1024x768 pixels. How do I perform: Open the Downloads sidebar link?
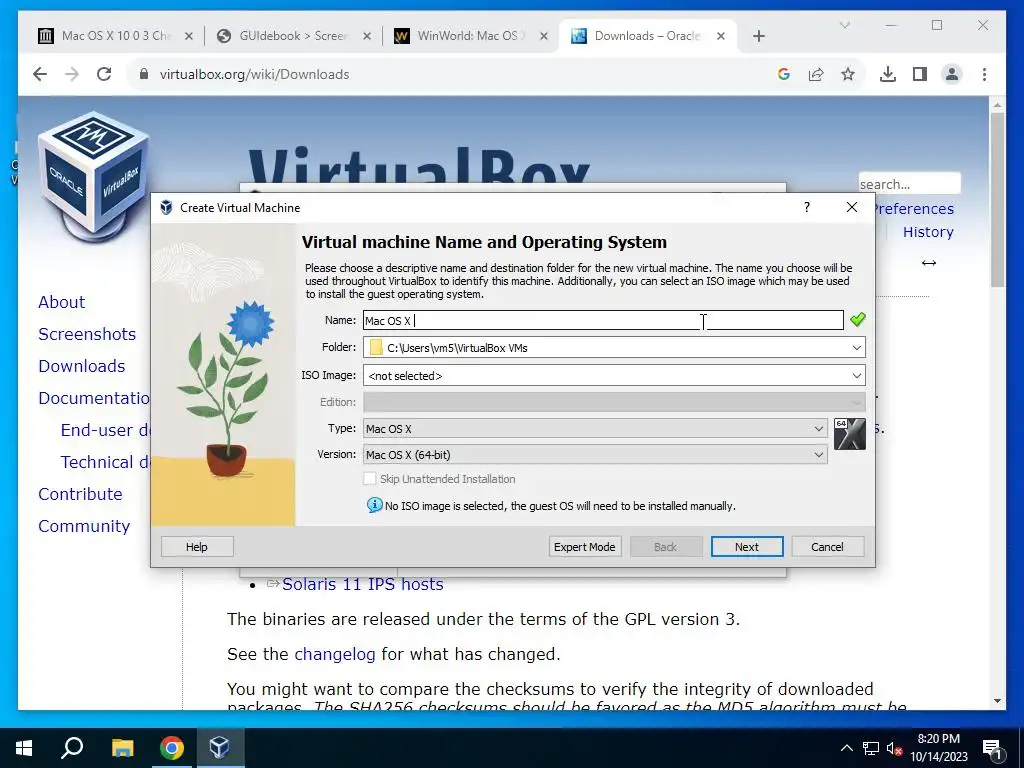click(x=82, y=366)
